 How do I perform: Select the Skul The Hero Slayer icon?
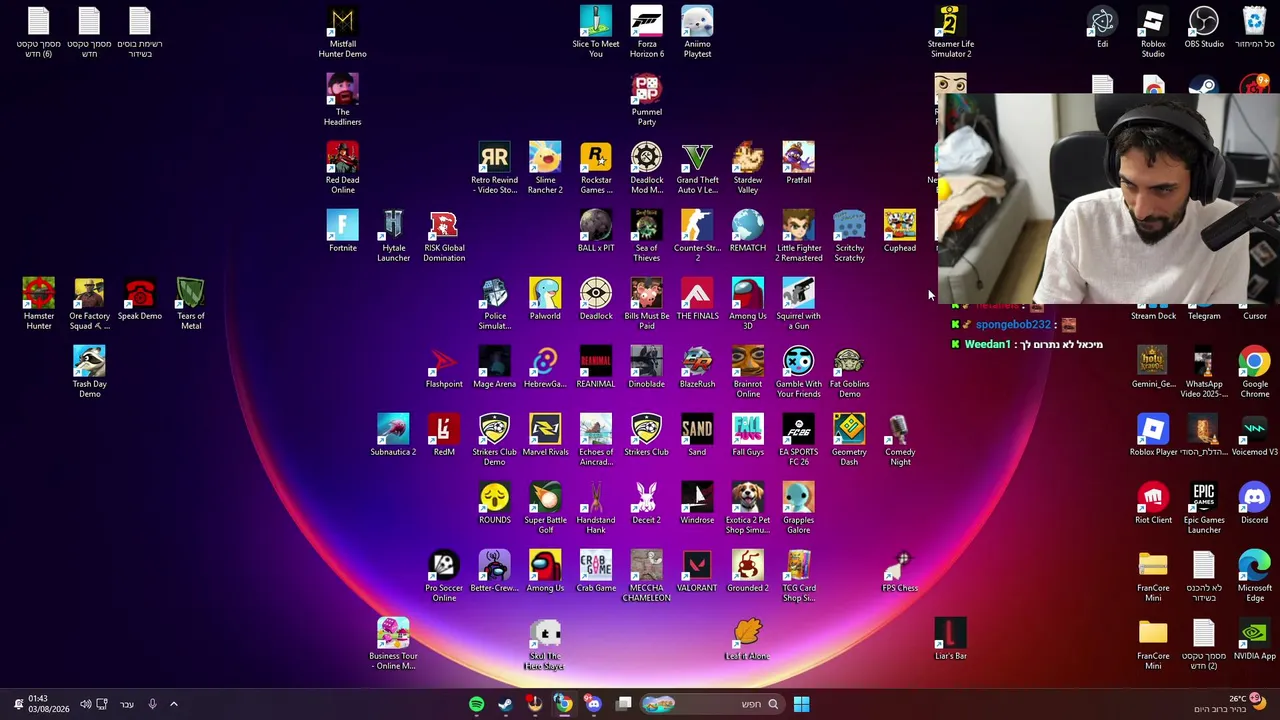545,644
